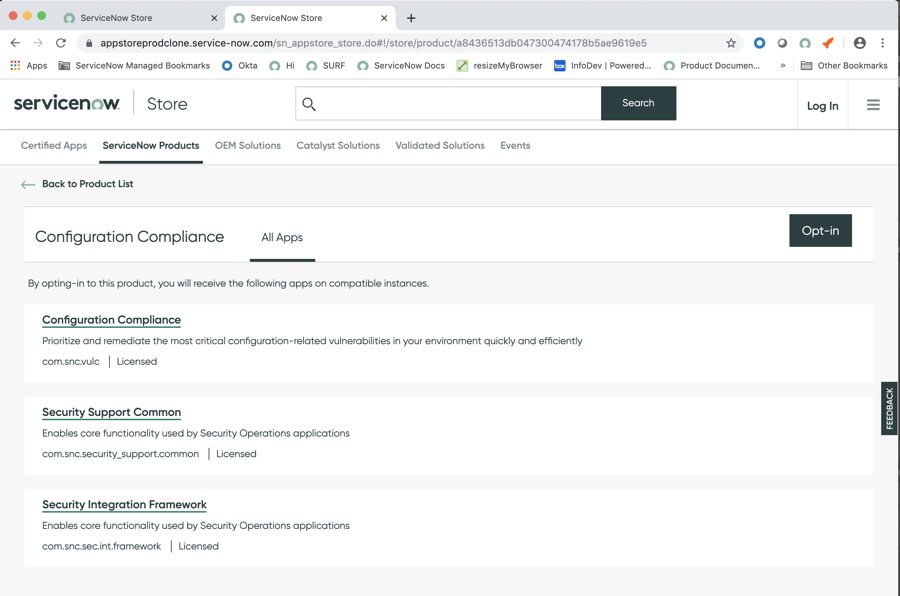Go back using browser back arrow

click(x=15, y=43)
